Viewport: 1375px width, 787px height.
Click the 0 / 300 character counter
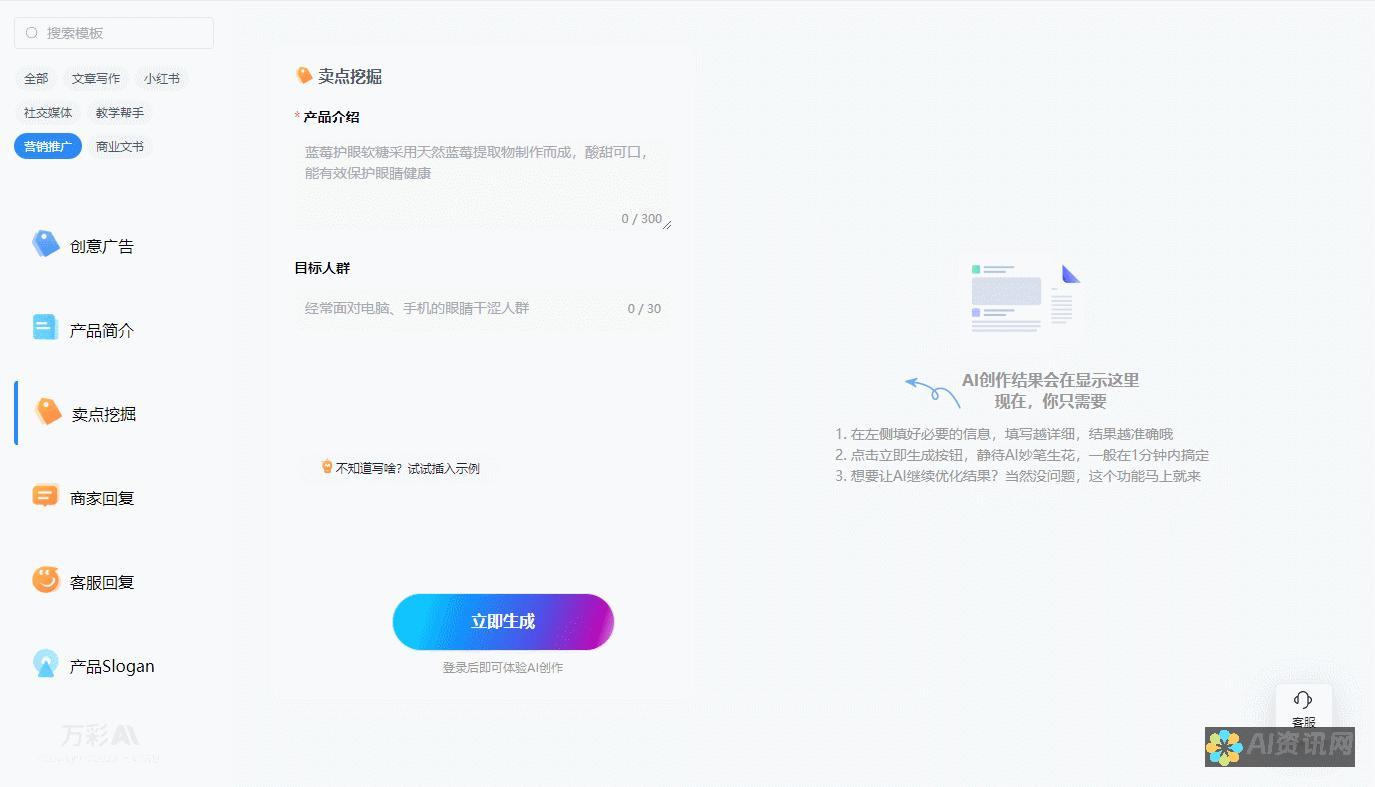(642, 218)
